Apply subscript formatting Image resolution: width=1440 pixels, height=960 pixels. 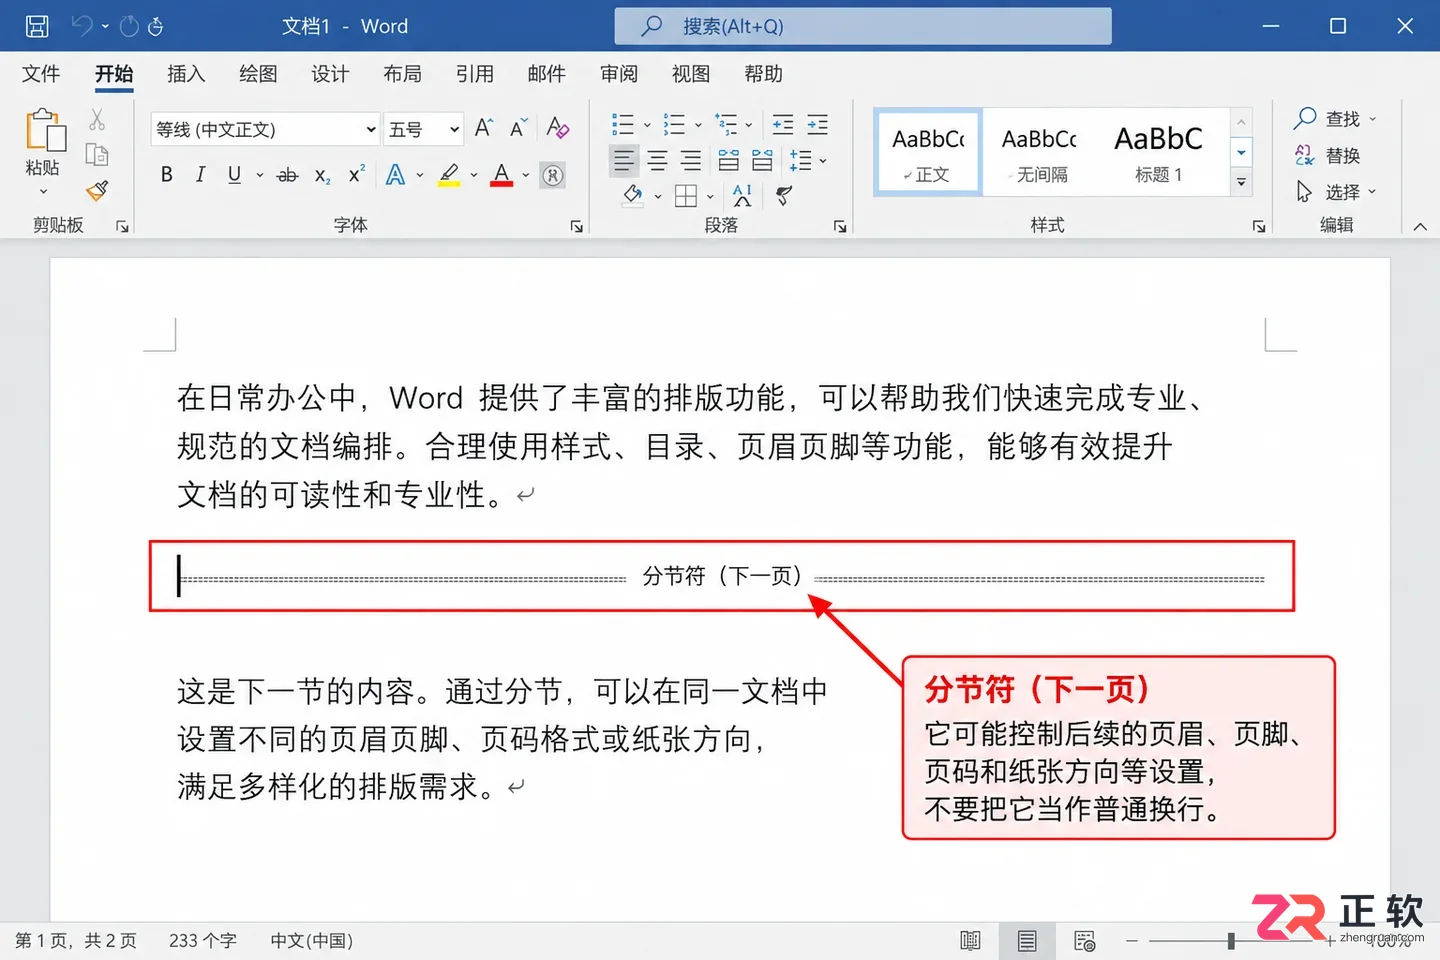tap(322, 176)
